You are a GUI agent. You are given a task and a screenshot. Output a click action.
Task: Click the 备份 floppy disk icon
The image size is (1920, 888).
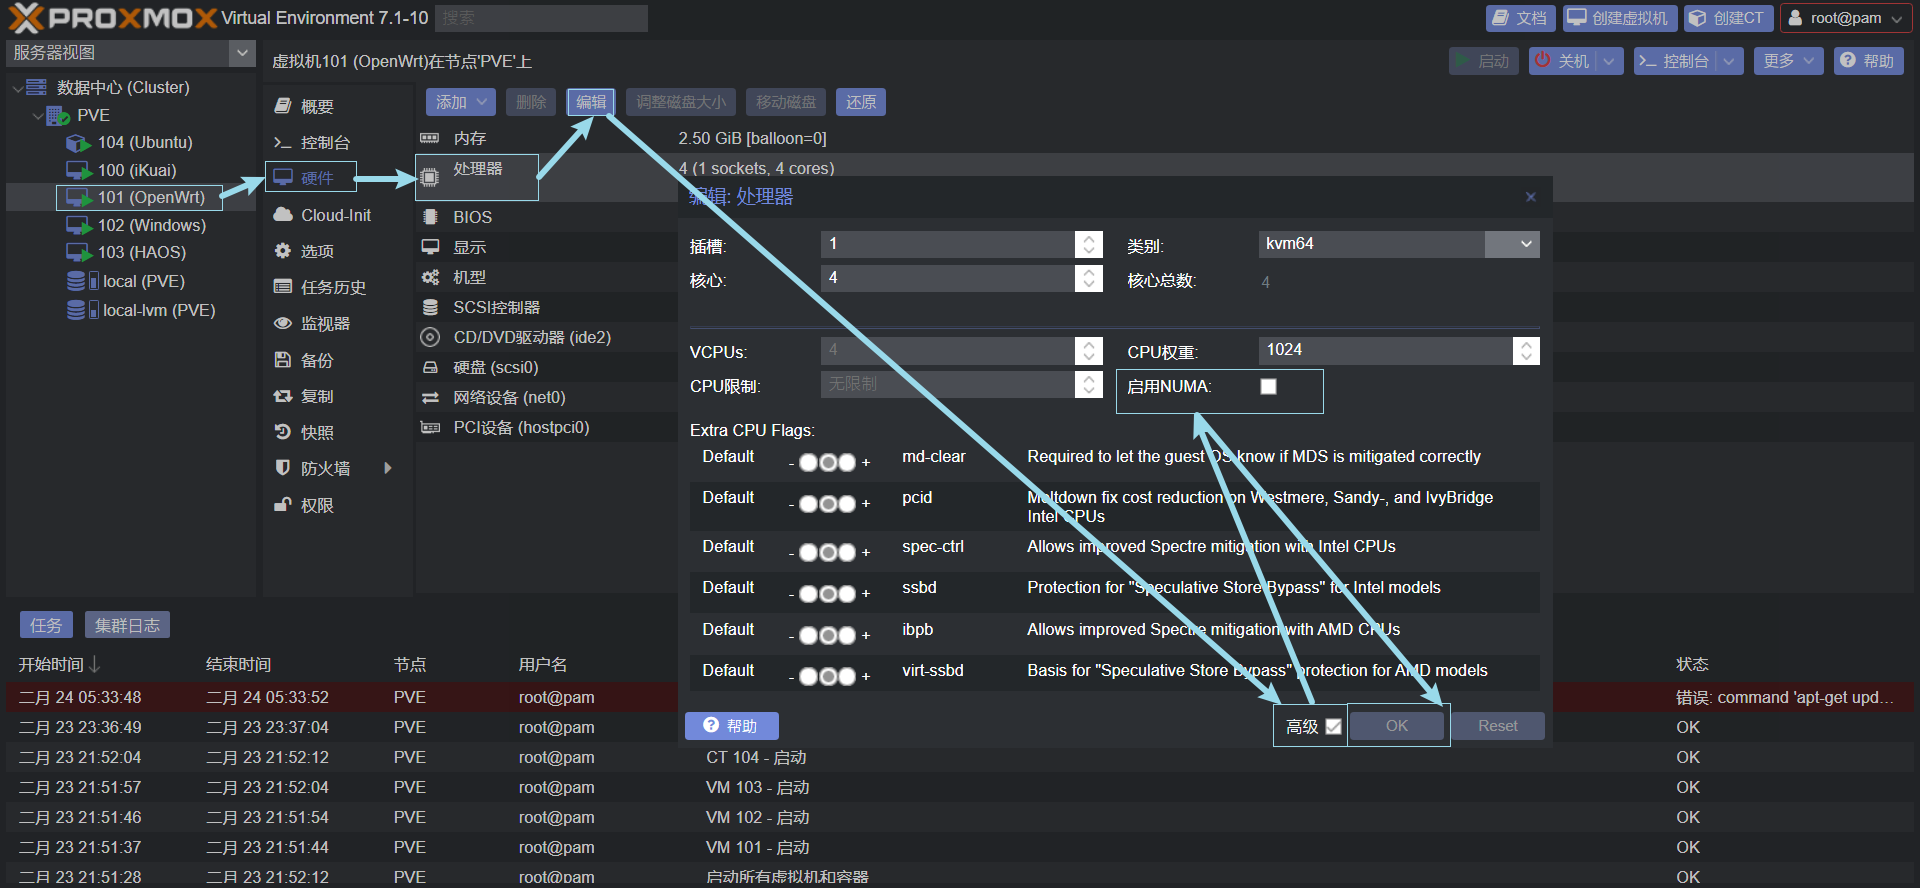(283, 360)
